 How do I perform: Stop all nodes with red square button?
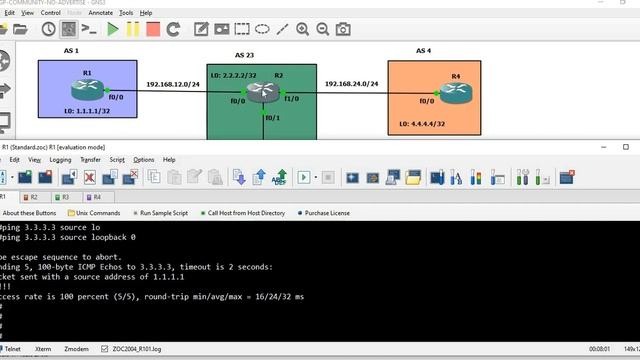[x=153, y=29]
